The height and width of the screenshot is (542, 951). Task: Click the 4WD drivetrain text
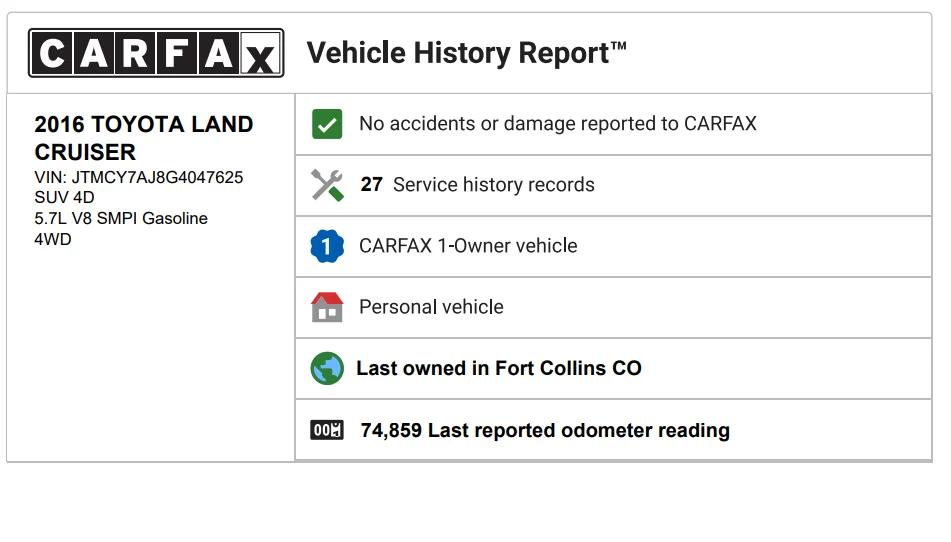click(53, 239)
